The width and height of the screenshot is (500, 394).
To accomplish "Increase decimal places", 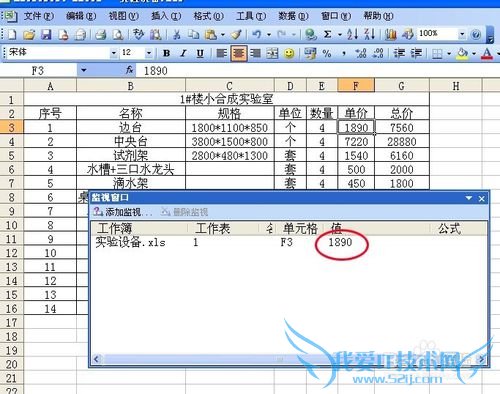I will coord(361,53).
